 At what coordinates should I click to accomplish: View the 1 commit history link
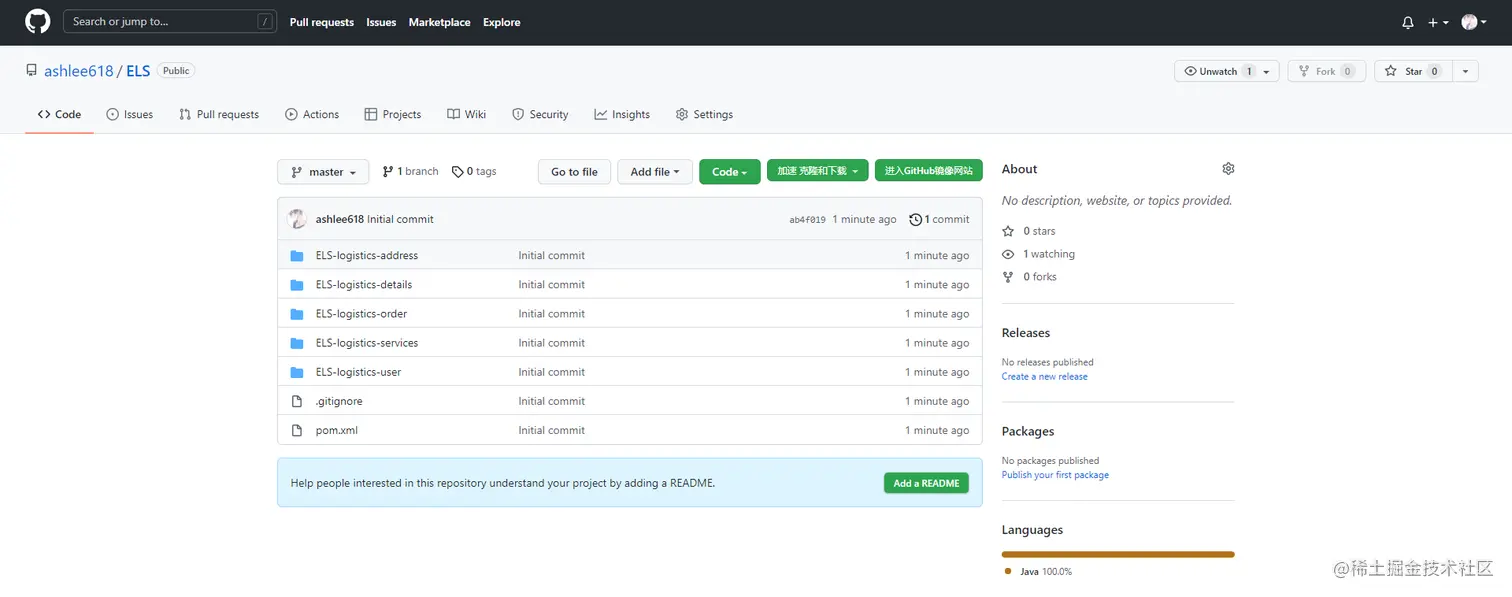(x=939, y=219)
